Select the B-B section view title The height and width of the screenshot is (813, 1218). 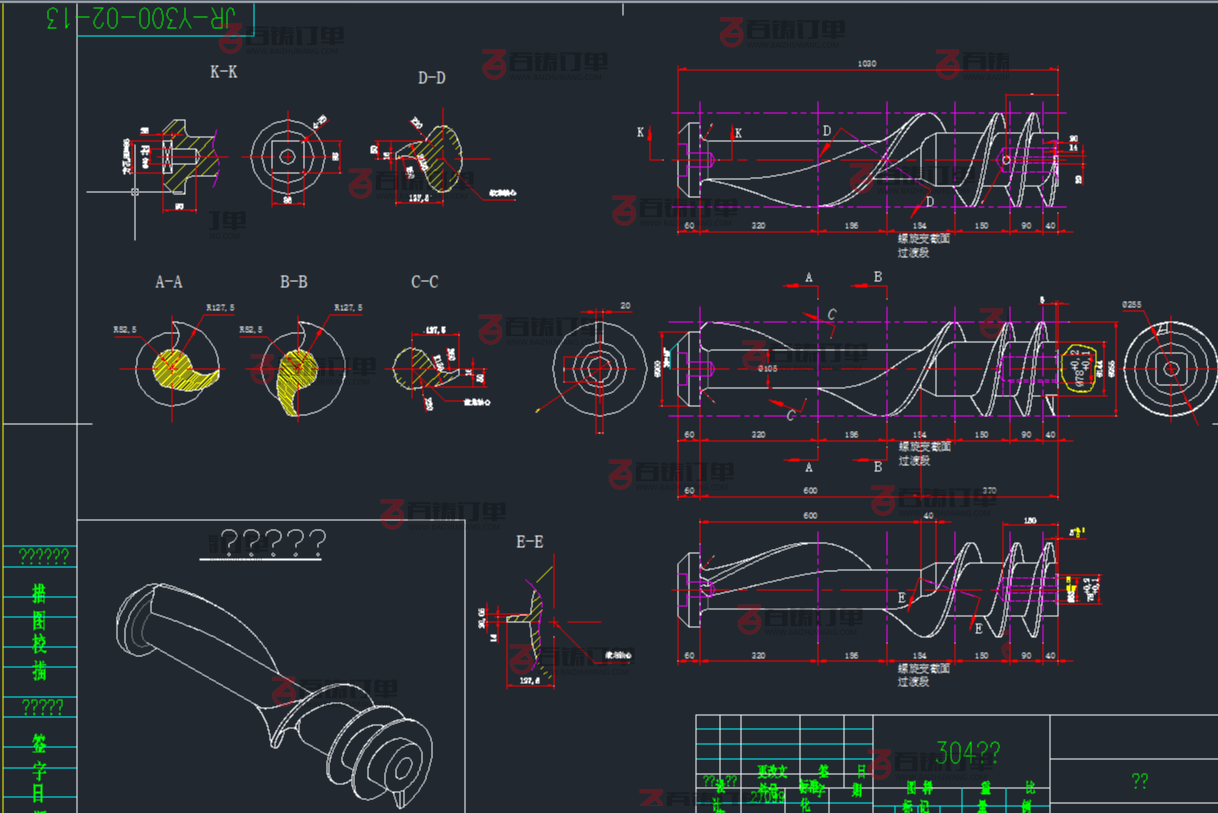click(293, 282)
